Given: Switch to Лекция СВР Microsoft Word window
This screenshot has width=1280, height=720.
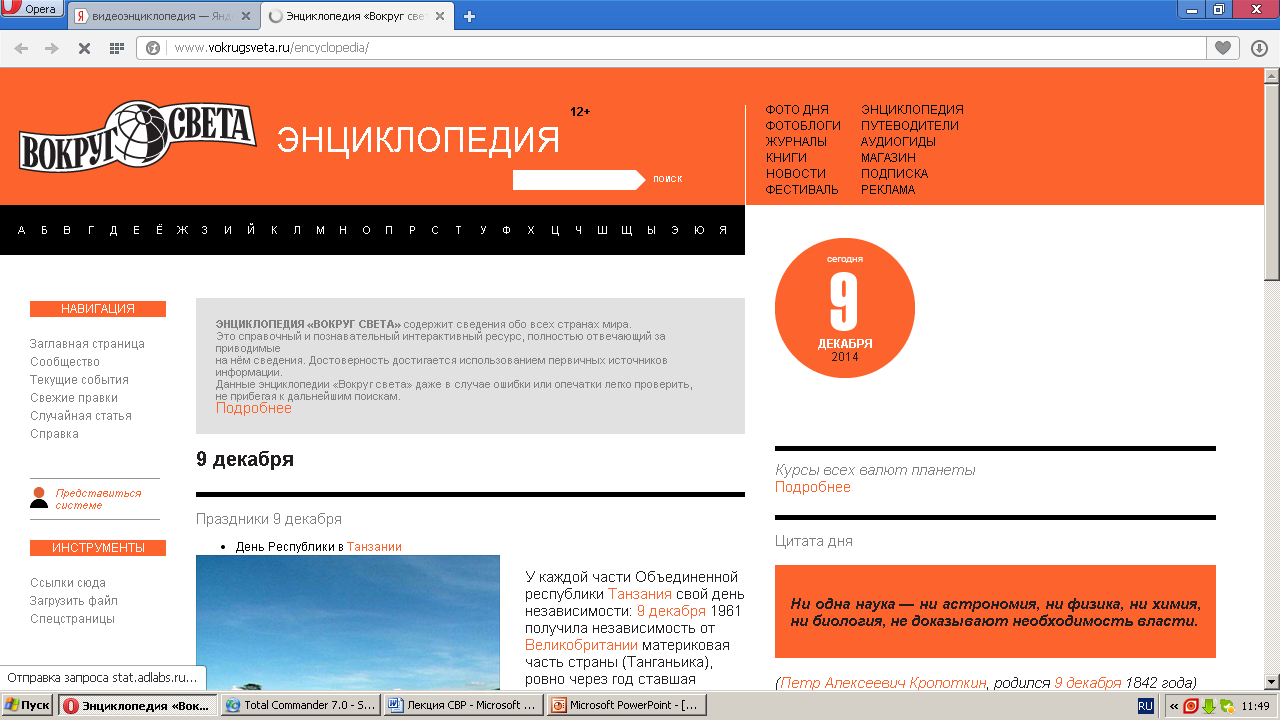Looking at the screenshot, I should 463,705.
